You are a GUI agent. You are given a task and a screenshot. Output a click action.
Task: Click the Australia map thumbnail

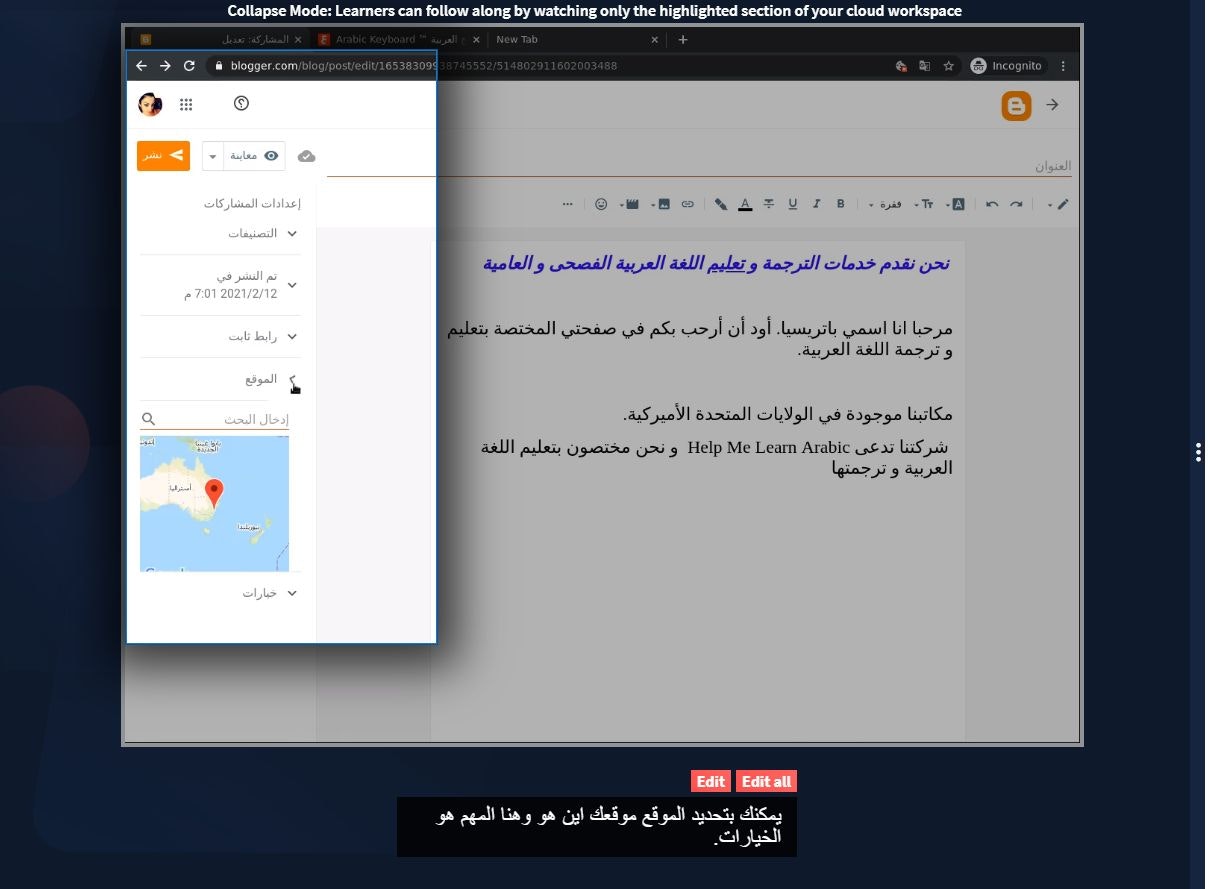[x=214, y=504]
